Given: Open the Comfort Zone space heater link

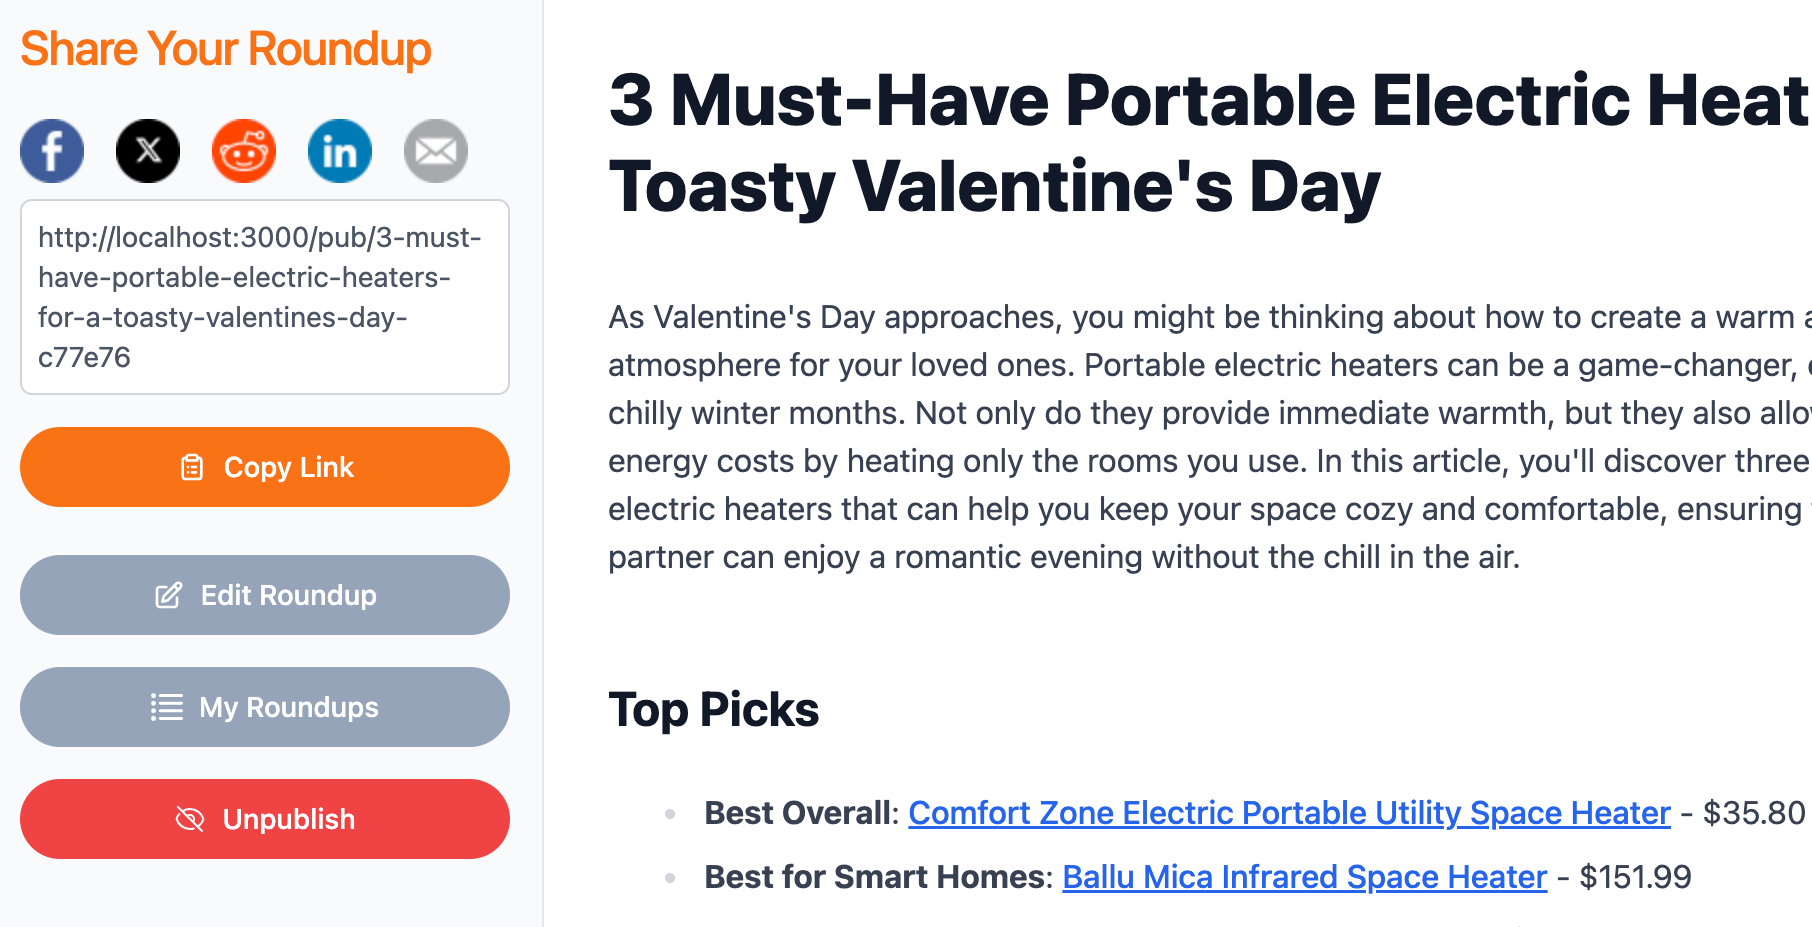Looking at the screenshot, I should 1288,813.
